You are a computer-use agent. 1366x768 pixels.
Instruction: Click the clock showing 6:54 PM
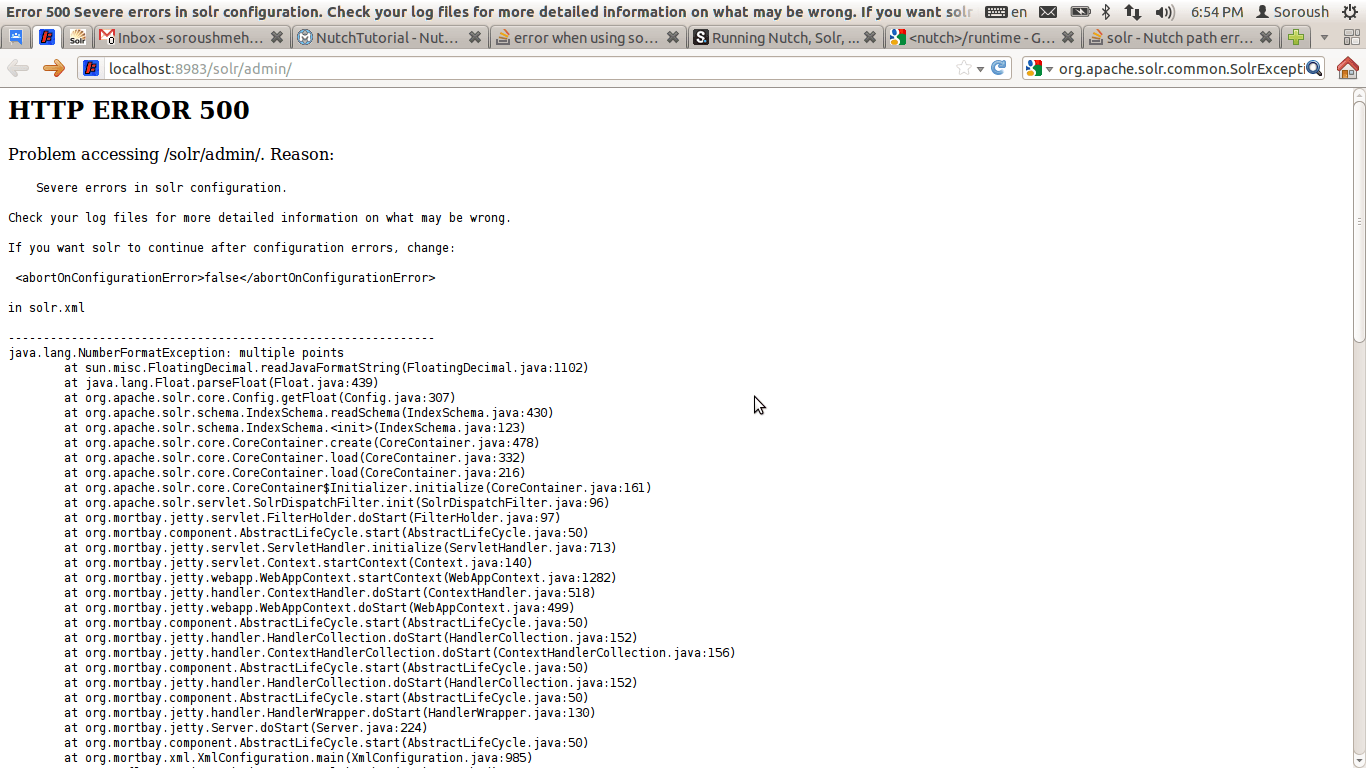(x=1217, y=12)
